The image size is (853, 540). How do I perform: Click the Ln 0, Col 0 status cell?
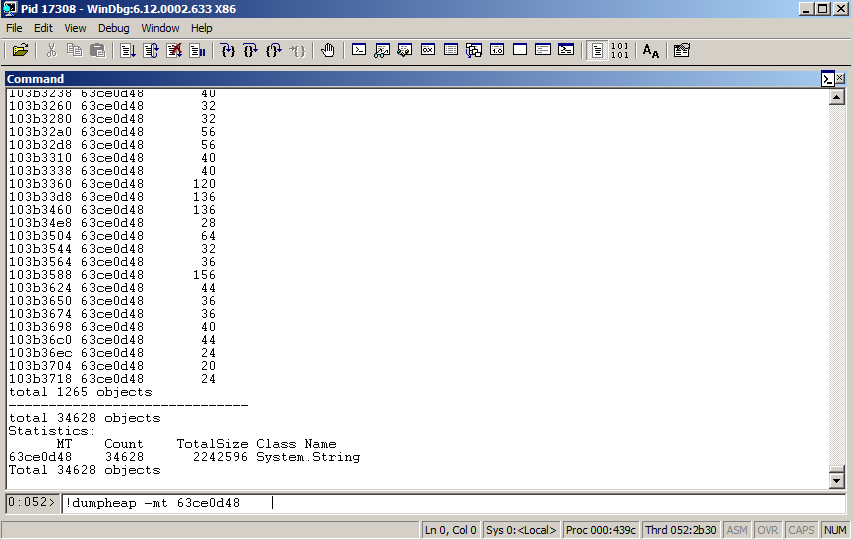450,530
